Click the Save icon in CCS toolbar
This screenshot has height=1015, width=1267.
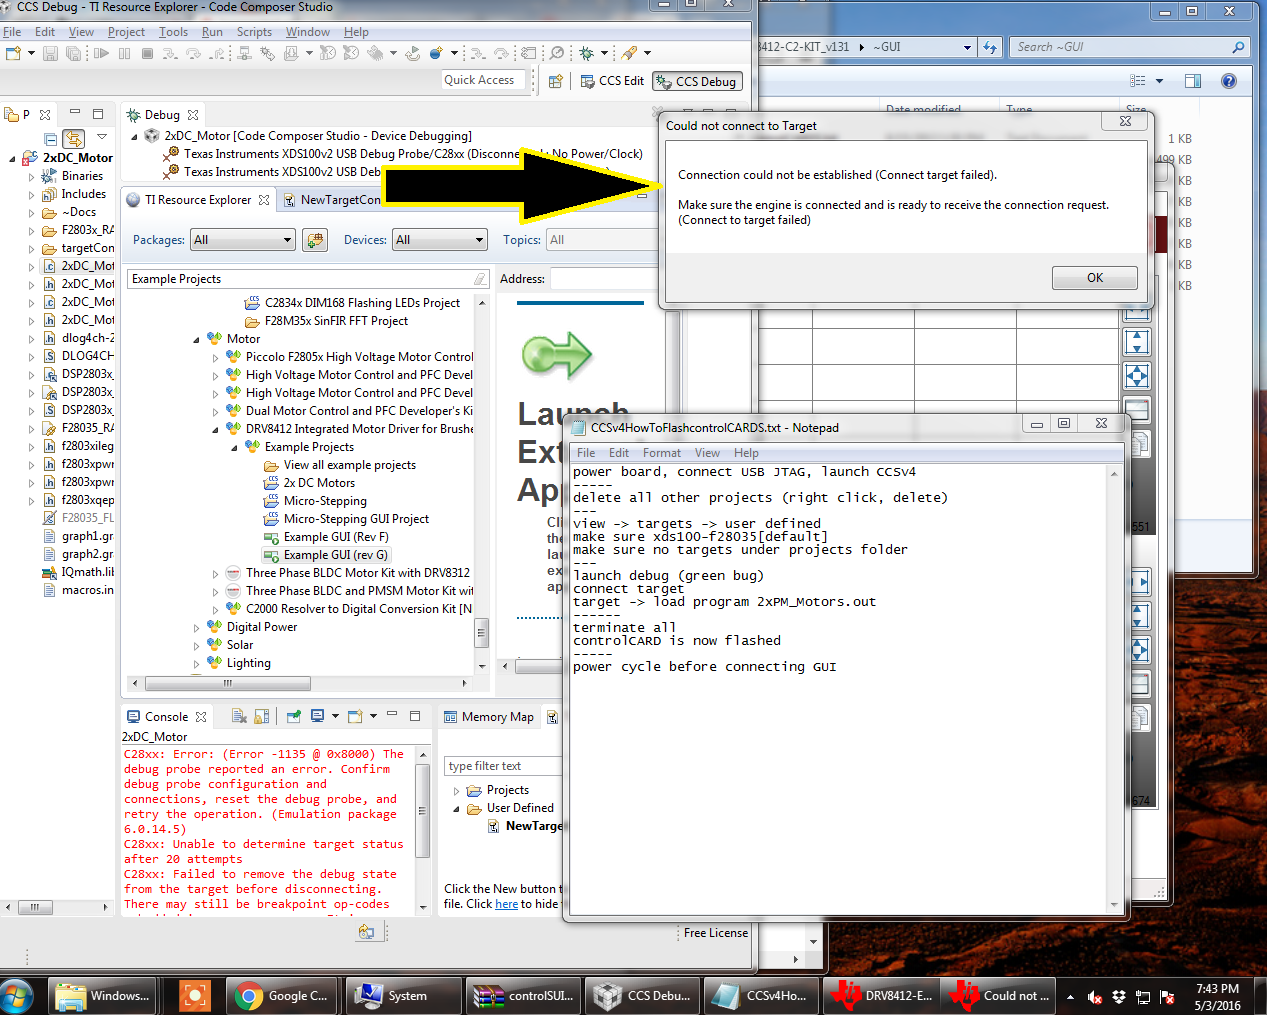50,53
